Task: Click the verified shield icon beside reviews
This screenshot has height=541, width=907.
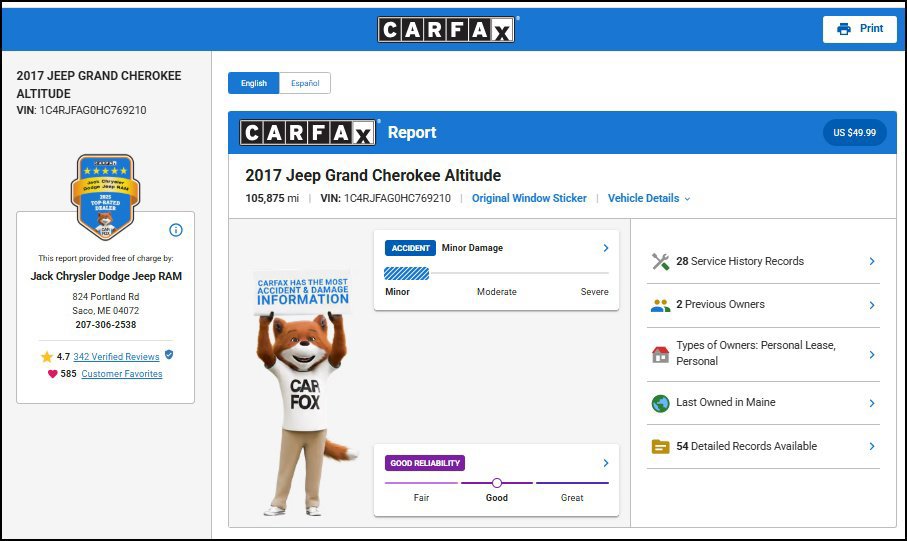Action: click(x=169, y=355)
